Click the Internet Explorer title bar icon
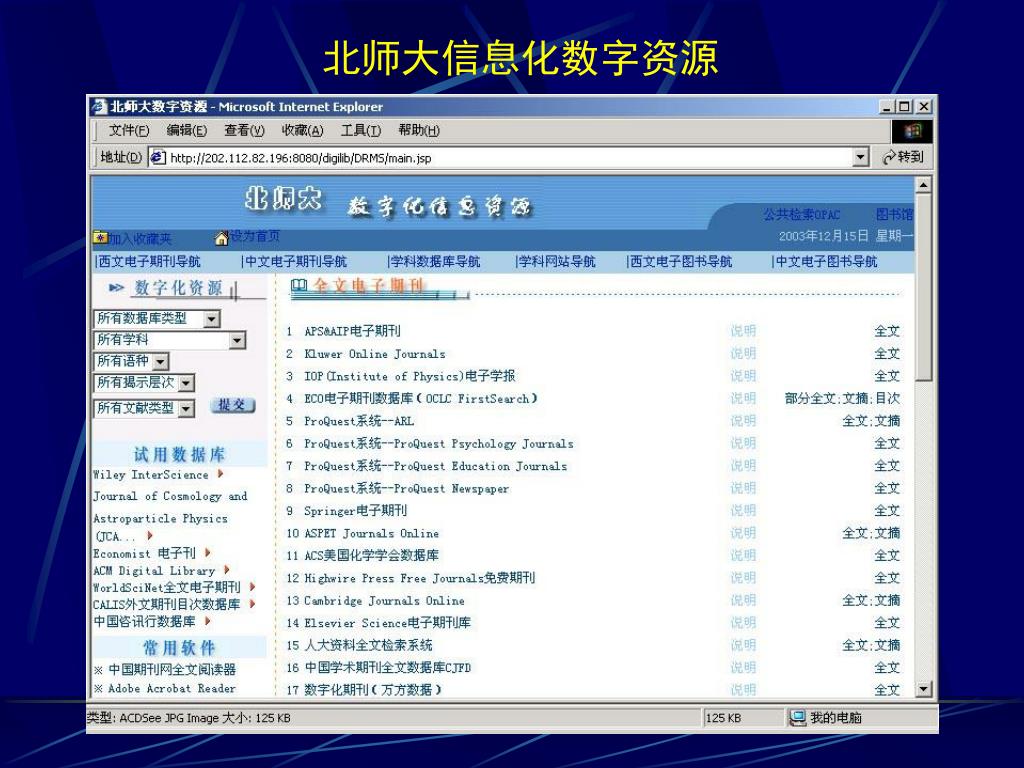This screenshot has height=768, width=1024. click(x=99, y=106)
